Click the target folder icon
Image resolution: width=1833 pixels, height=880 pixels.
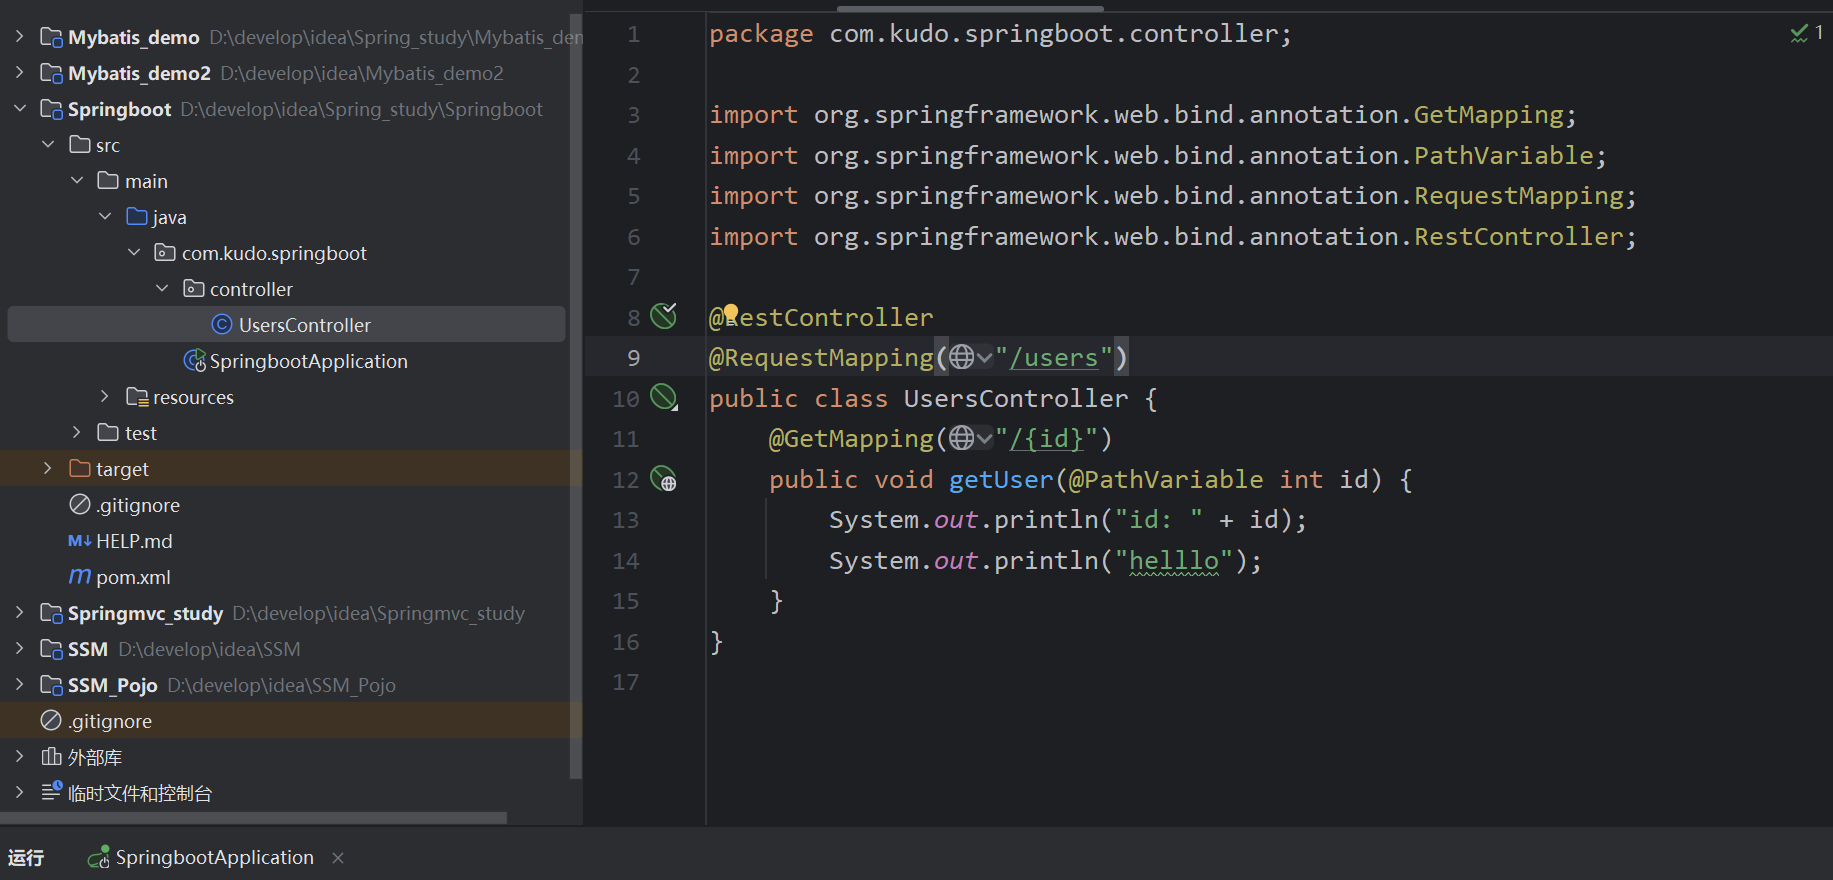[x=80, y=469]
